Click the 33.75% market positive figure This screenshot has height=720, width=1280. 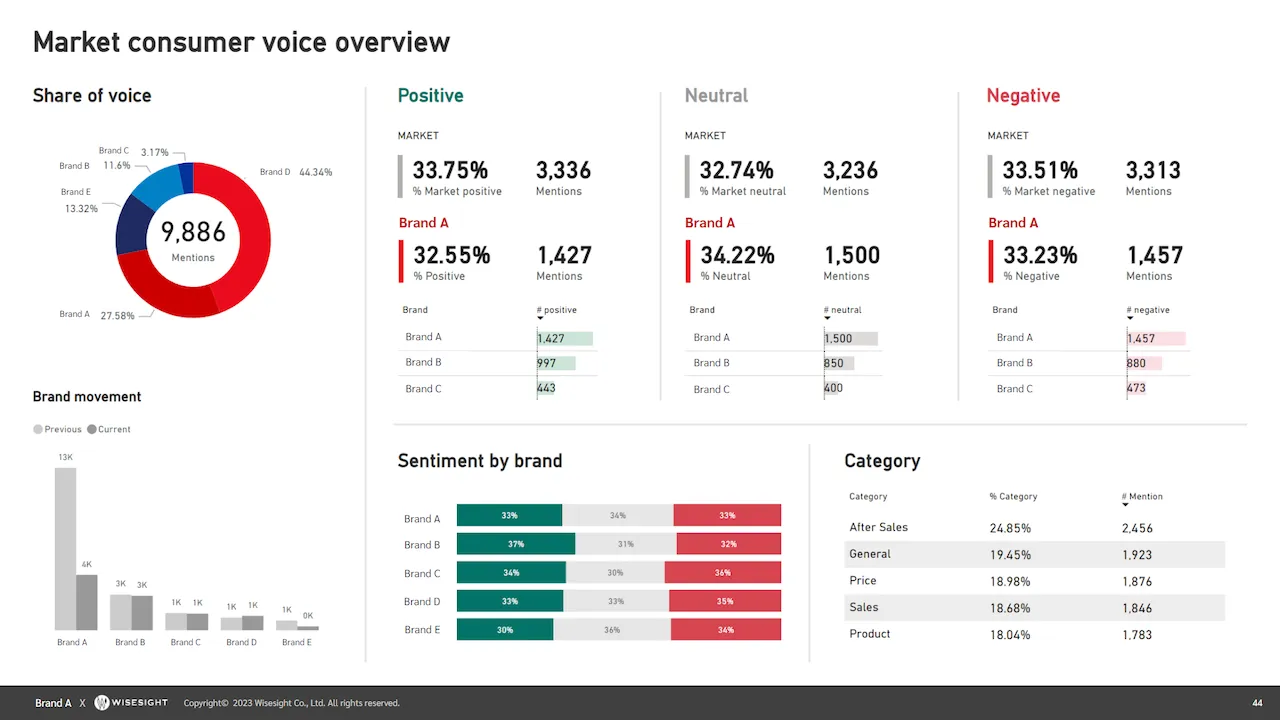point(450,170)
